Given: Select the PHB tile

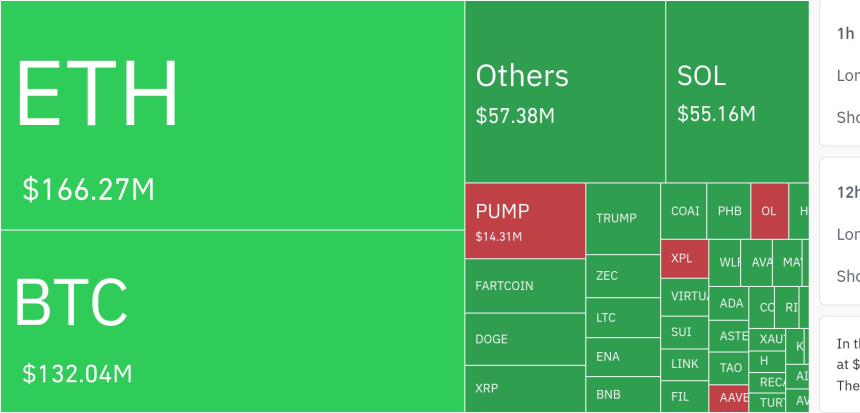Looking at the screenshot, I should point(729,211).
